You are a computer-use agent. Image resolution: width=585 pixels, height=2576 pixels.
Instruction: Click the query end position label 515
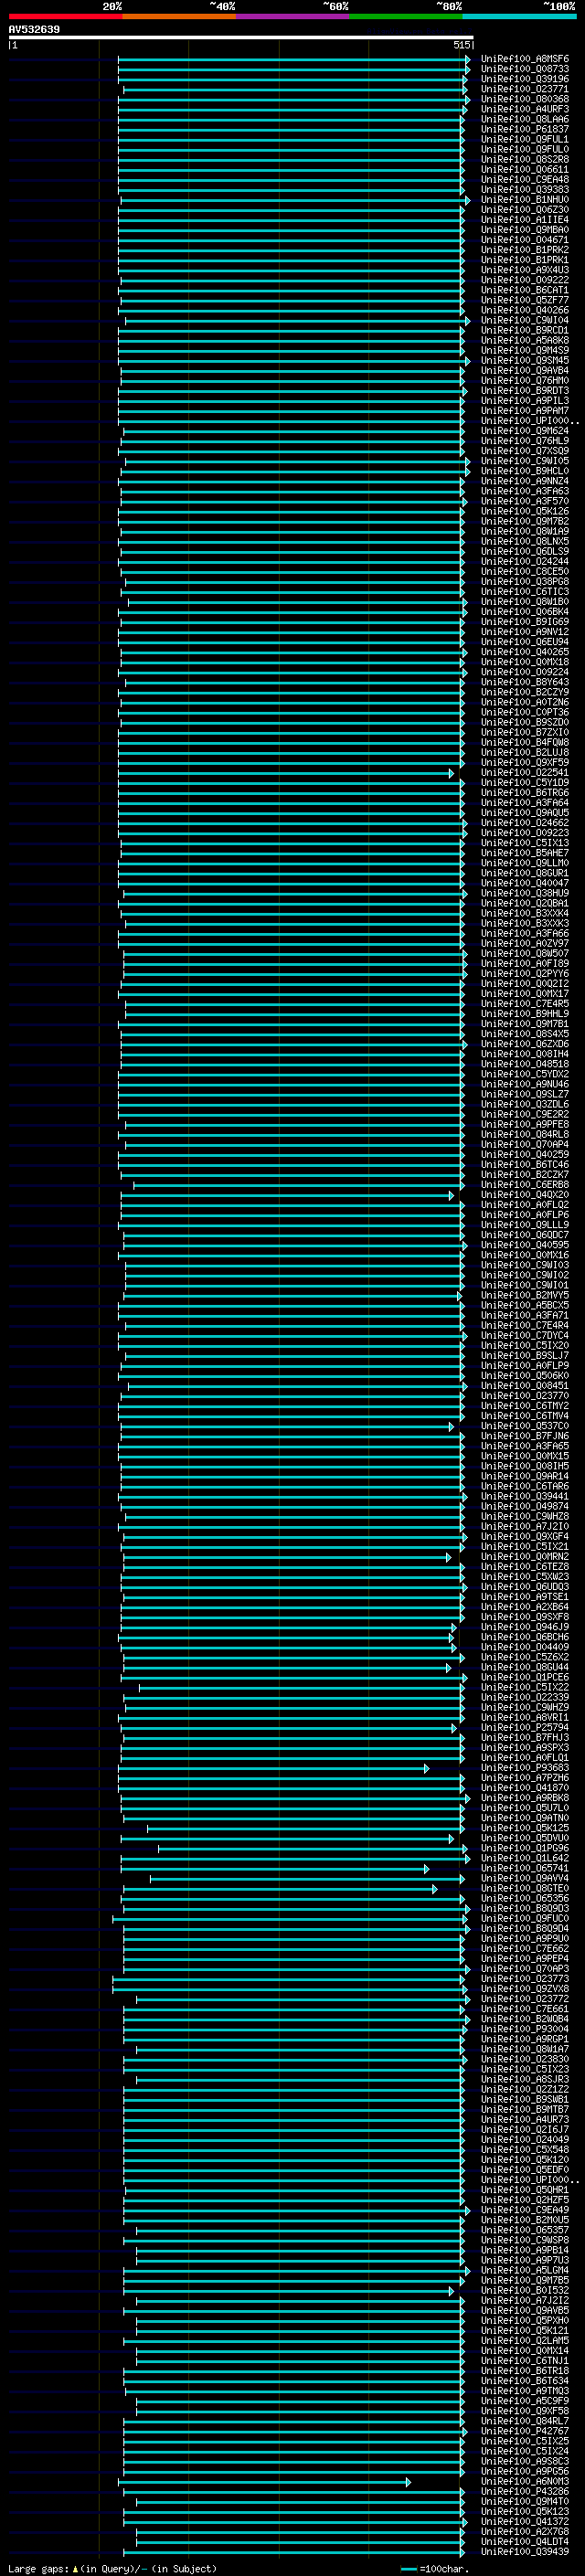[461, 45]
